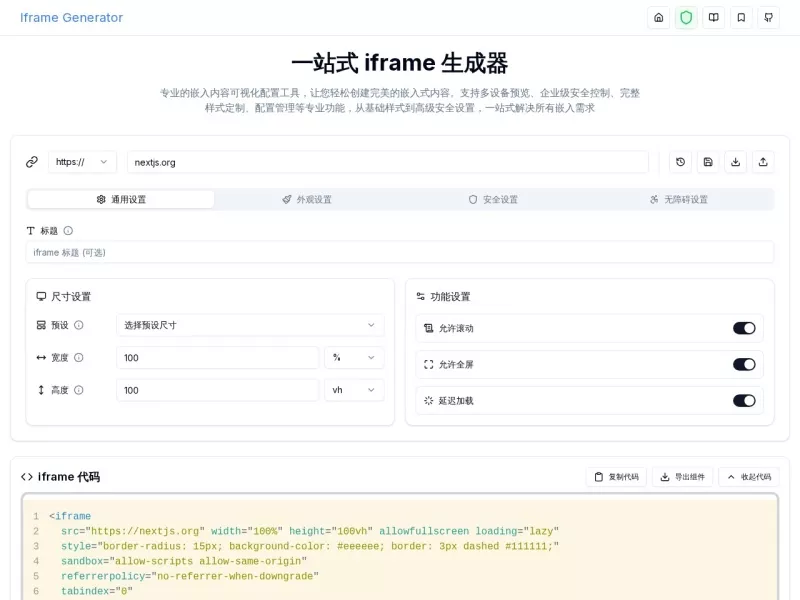Open the 选择预设尺寸 dropdown
800x600 pixels.
[250, 325]
